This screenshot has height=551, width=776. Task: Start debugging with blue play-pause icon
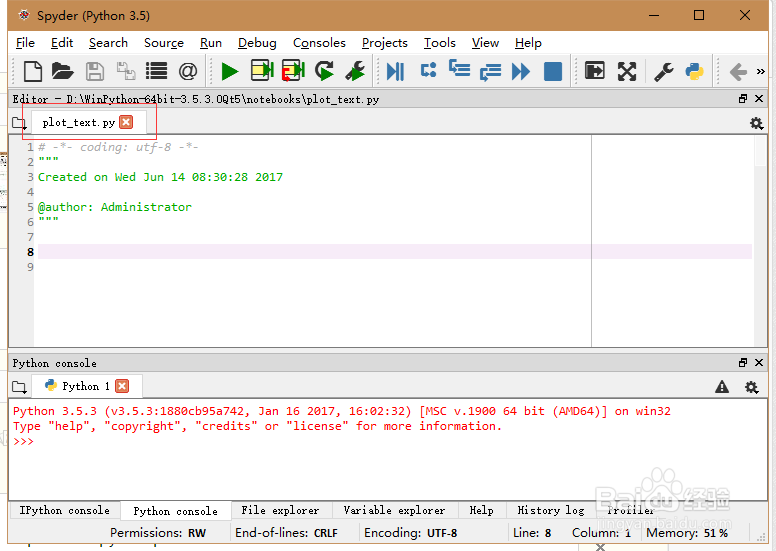point(395,71)
